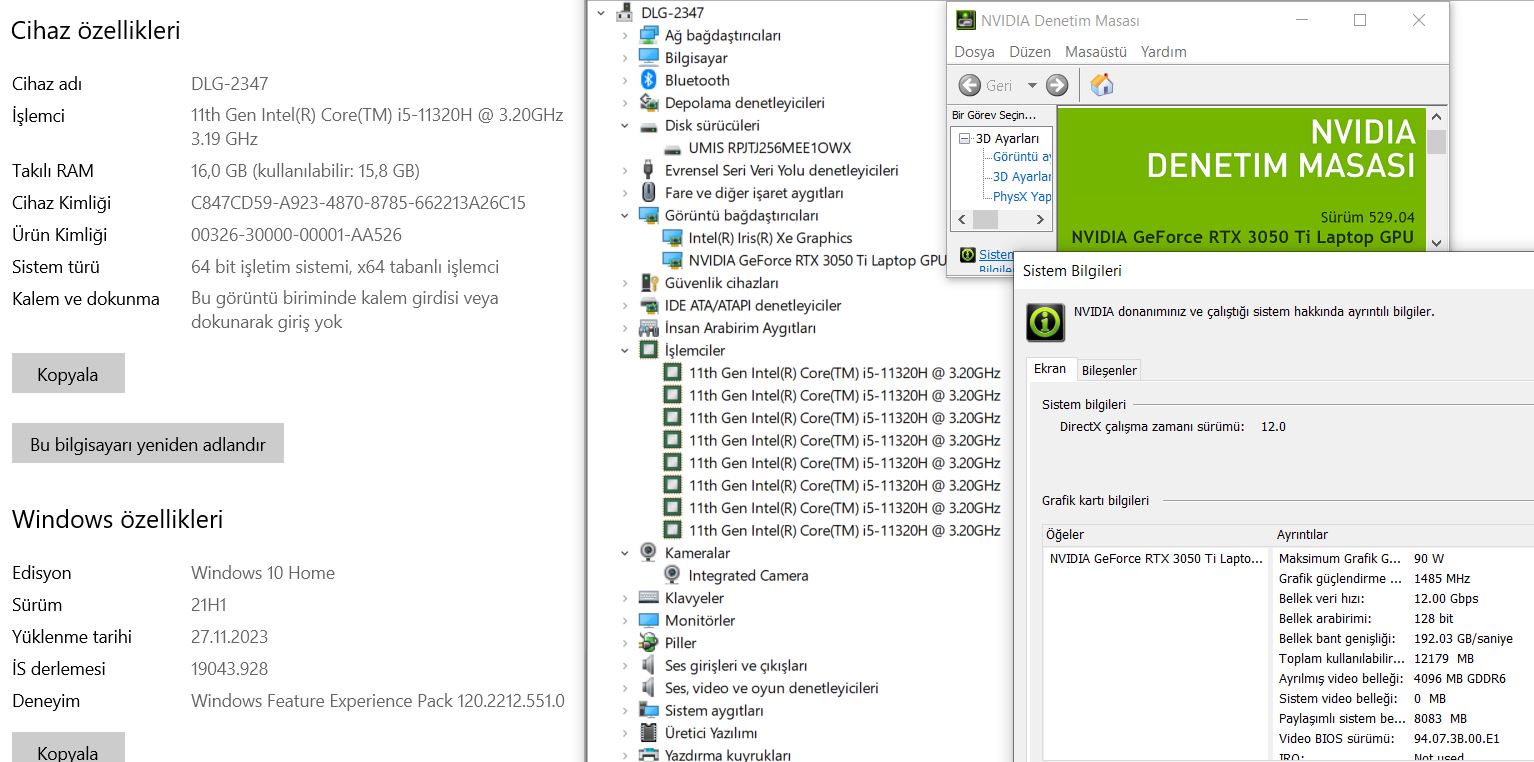Select the Maksimum Grafik G... 90 W row
Viewport: 1534px width, 762px height.
(1404, 558)
